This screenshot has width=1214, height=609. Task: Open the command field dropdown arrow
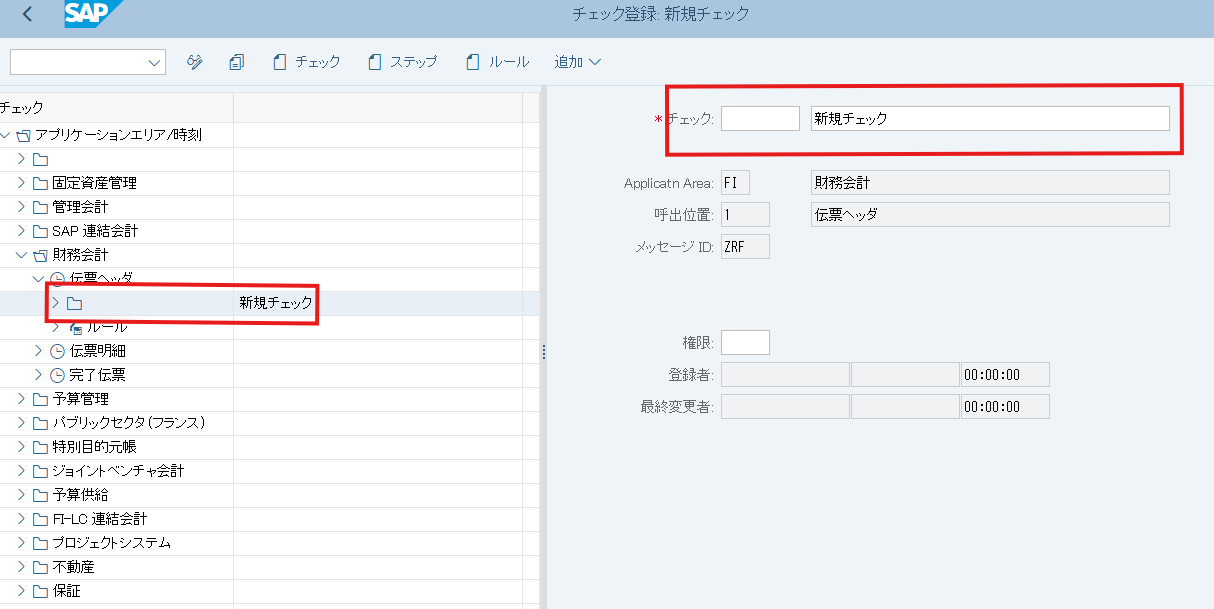[154, 62]
